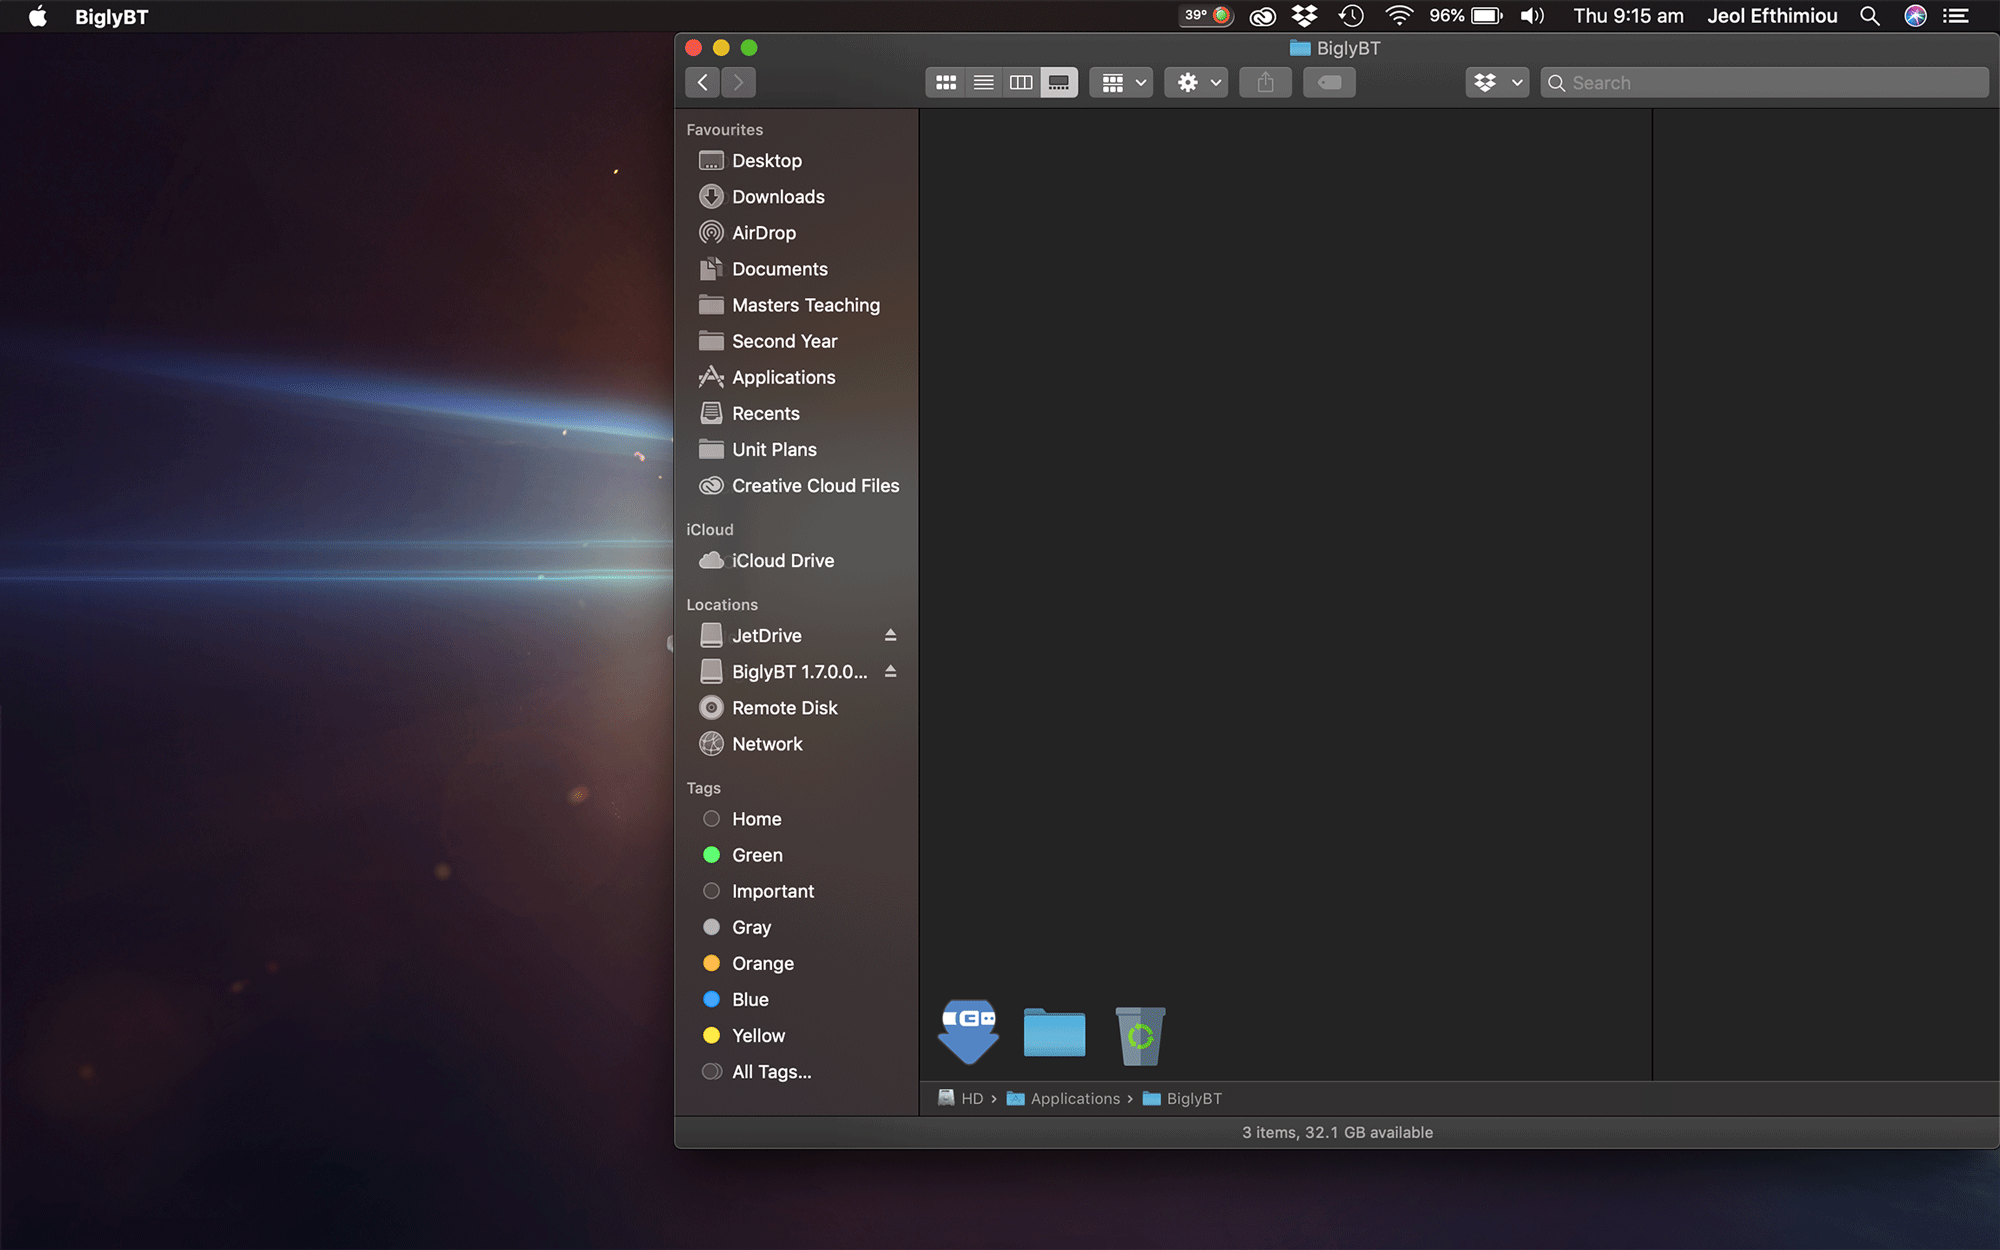Go forward with the forward arrow

(738, 83)
